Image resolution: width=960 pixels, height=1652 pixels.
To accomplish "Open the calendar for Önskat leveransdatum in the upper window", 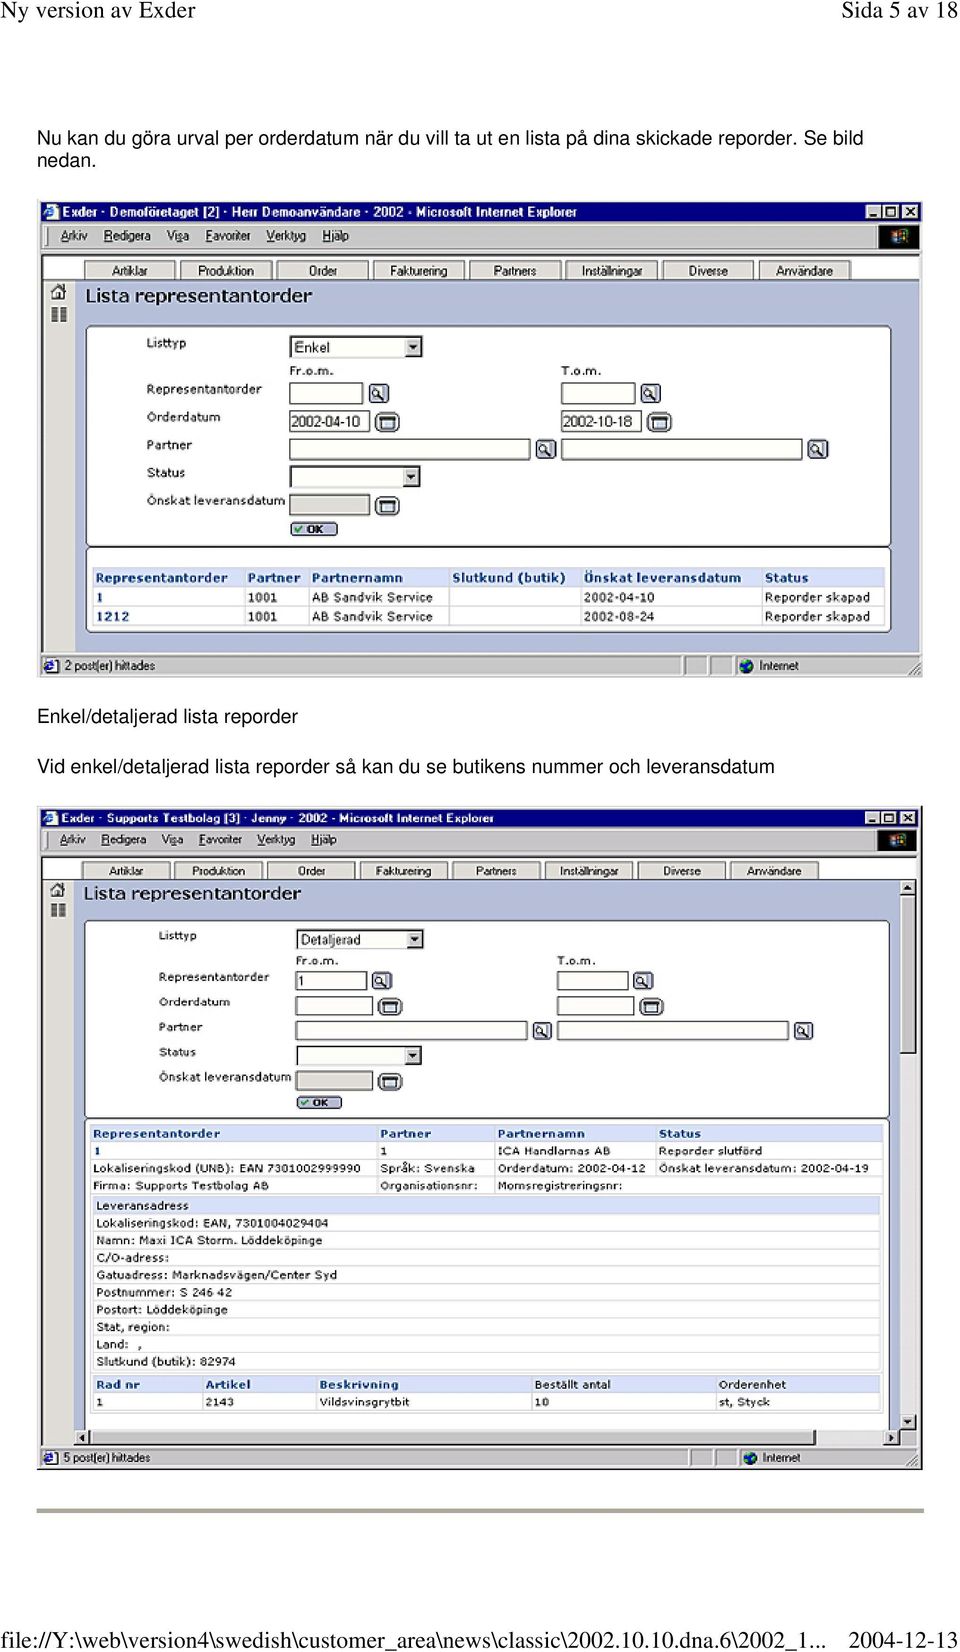I will coord(387,506).
